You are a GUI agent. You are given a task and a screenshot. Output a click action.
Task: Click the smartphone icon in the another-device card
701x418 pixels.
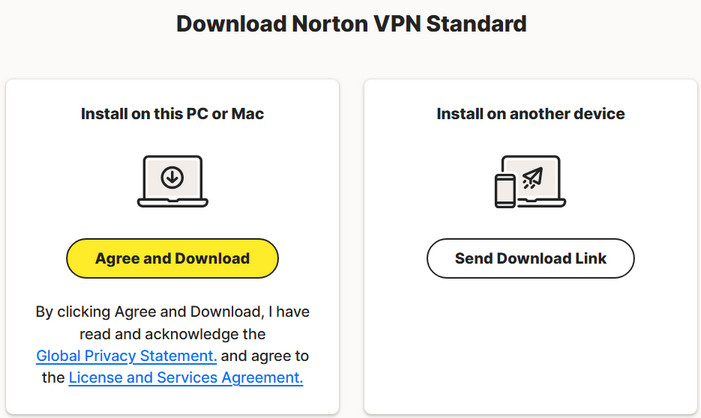click(504, 190)
